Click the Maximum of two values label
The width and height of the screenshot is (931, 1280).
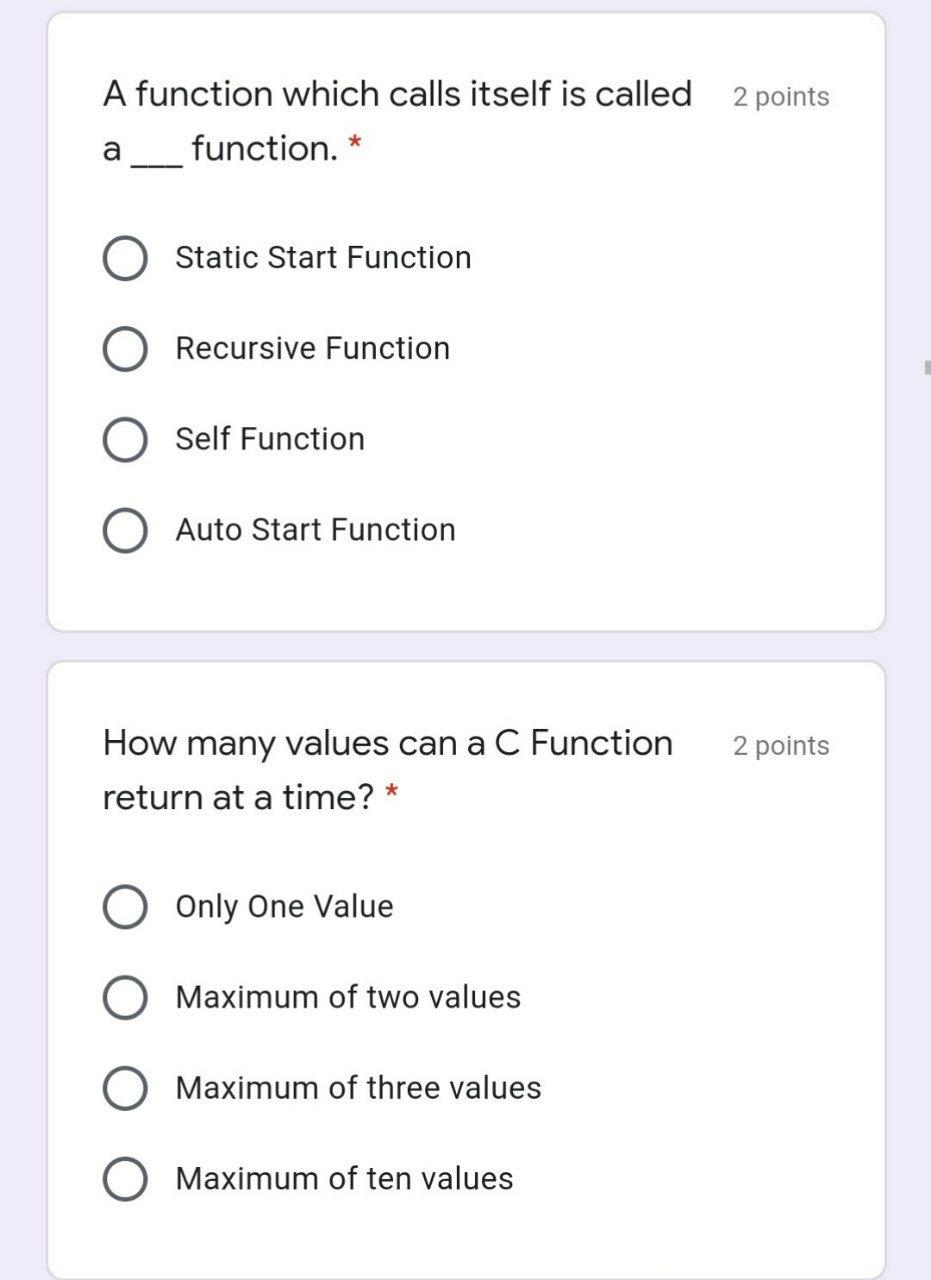[x=348, y=997]
